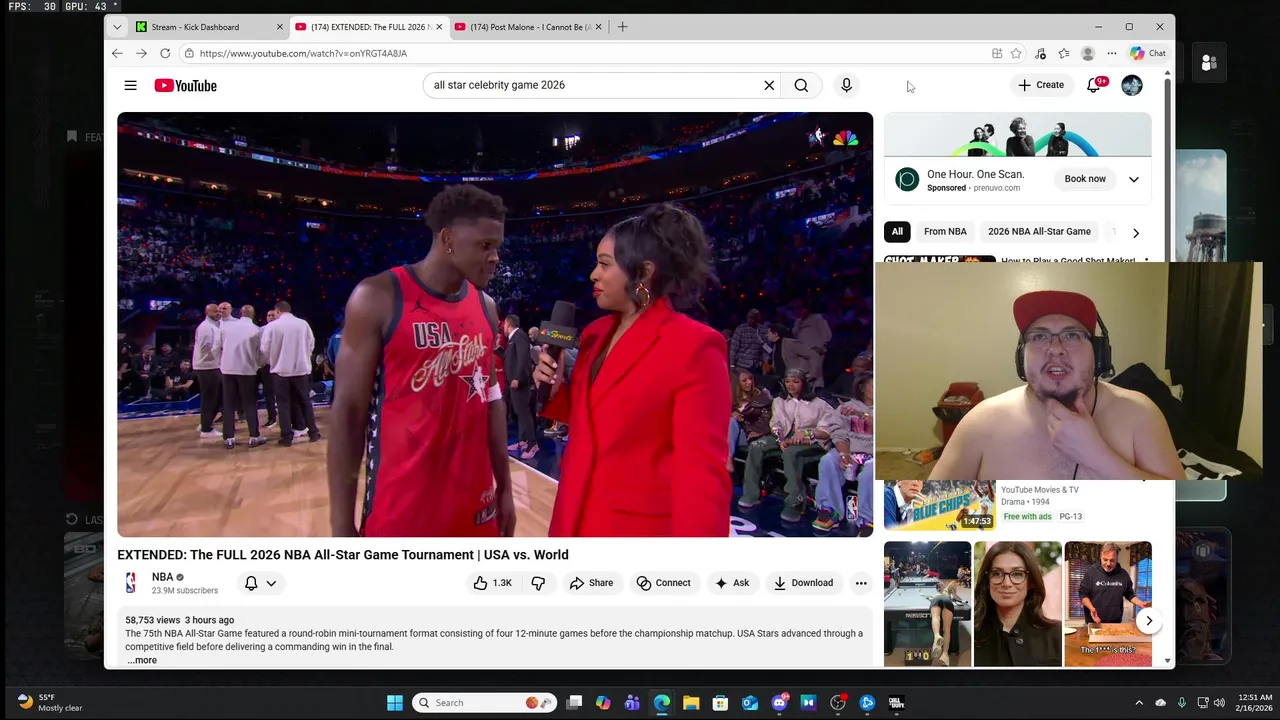Open the YouTube guide hamburger menu
Viewport: 1280px width, 720px height.
pyautogui.click(x=130, y=85)
